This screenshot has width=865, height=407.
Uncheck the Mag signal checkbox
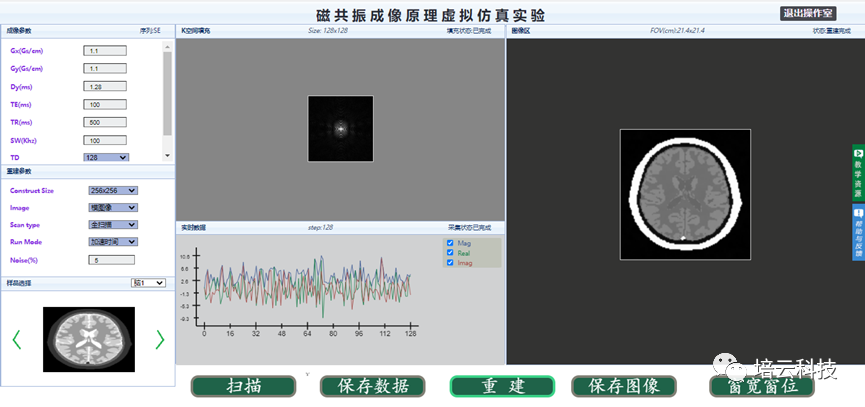451,243
